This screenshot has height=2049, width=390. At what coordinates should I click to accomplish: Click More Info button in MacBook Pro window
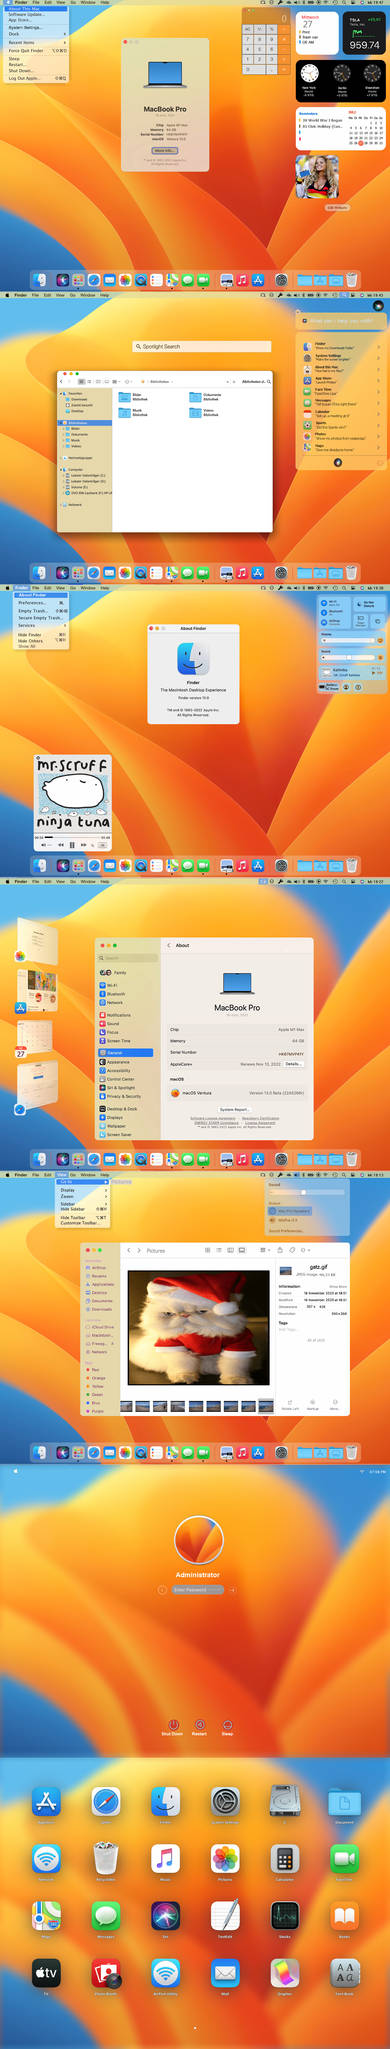click(165, 150)
